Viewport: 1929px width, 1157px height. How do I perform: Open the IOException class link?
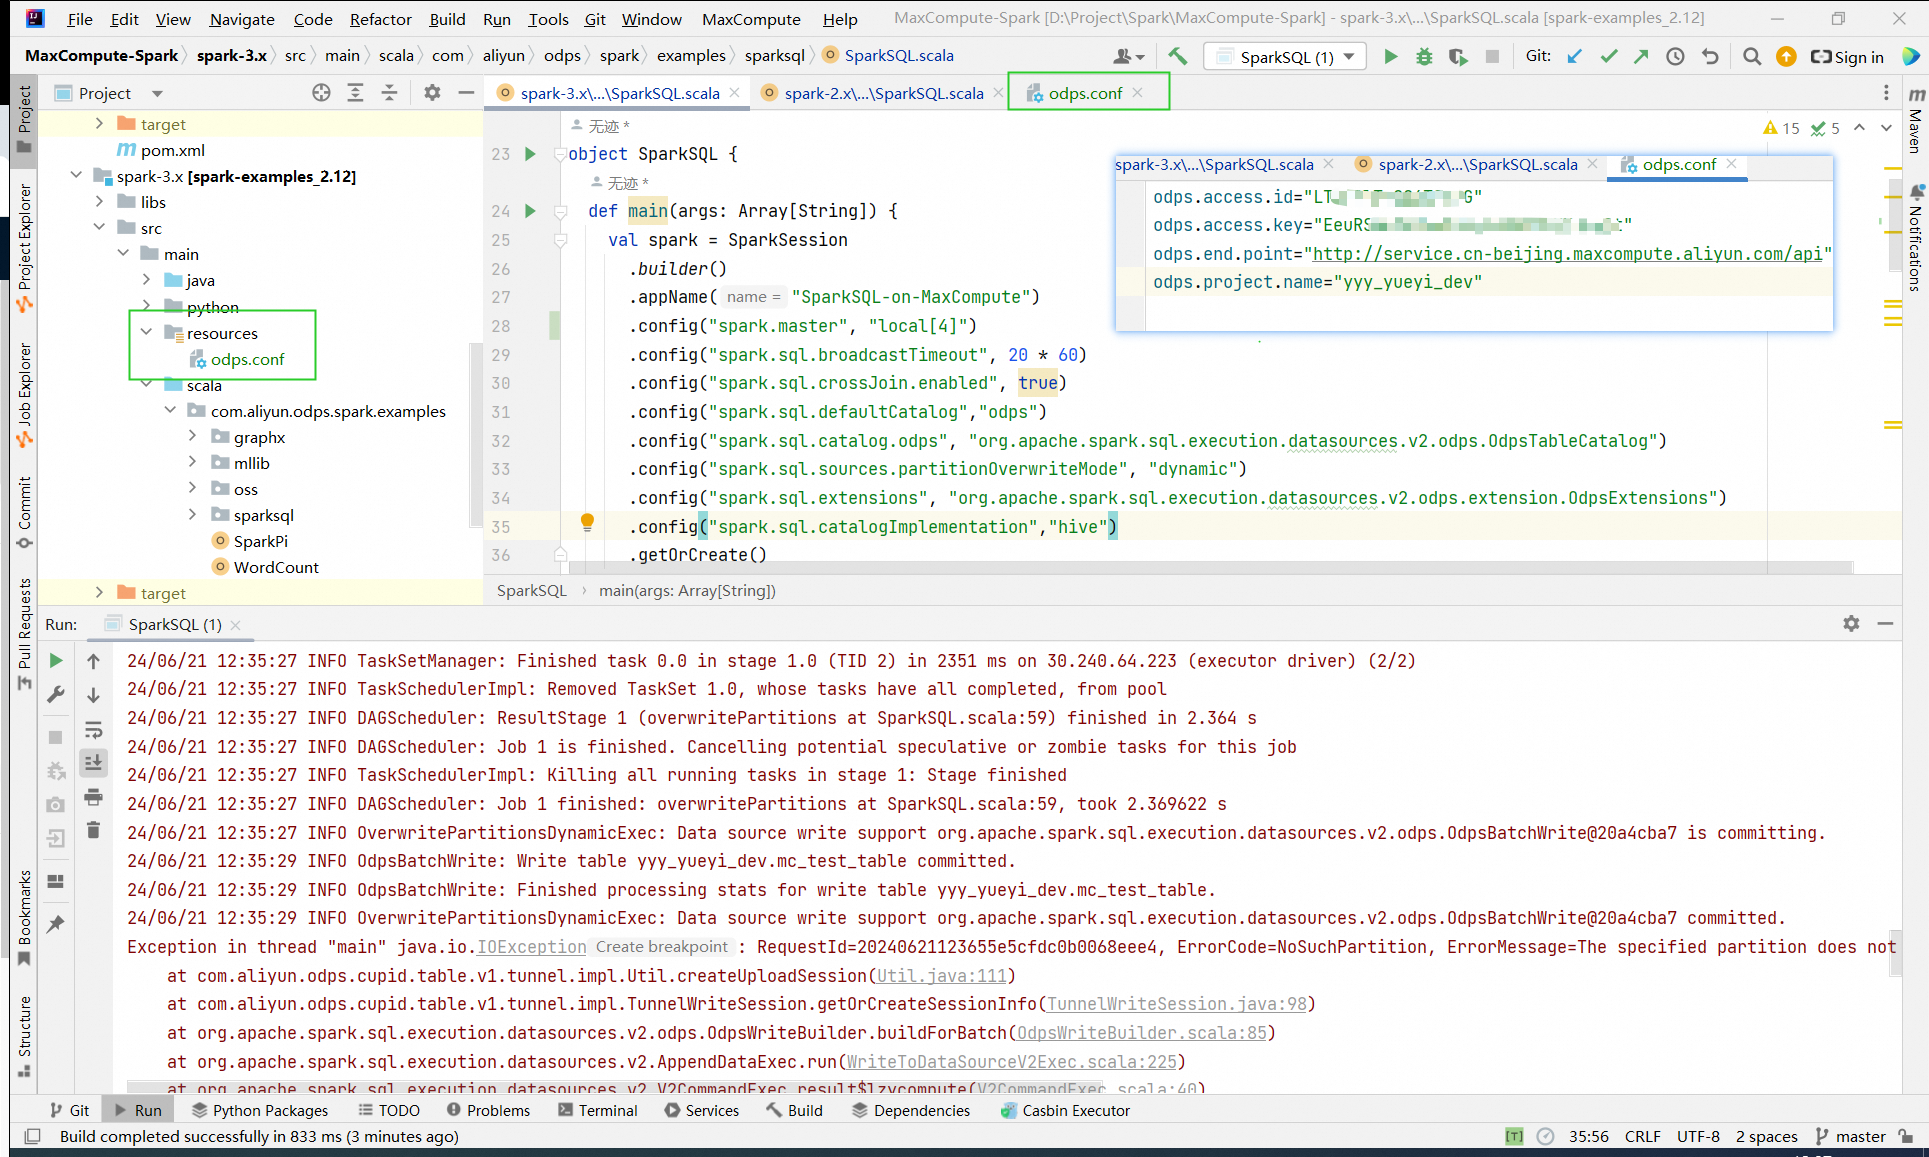point(531,947)
